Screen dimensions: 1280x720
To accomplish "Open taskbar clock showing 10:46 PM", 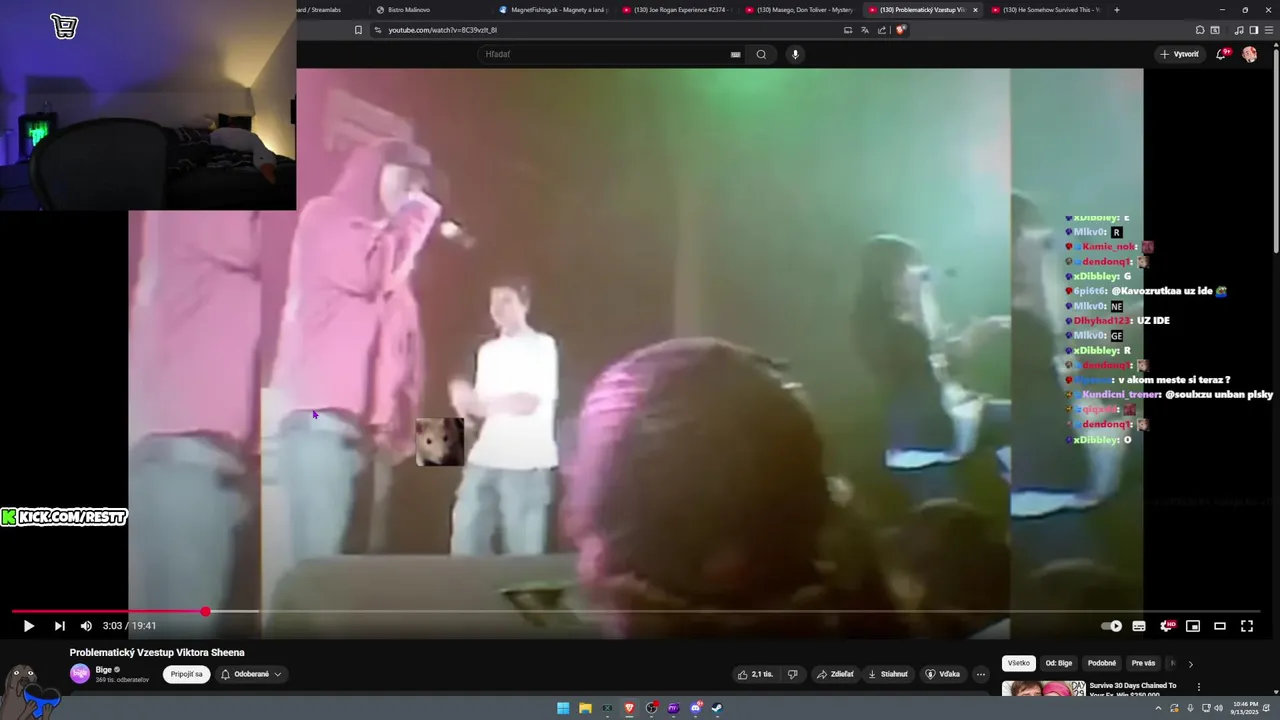I will (x=1245, y=707).
